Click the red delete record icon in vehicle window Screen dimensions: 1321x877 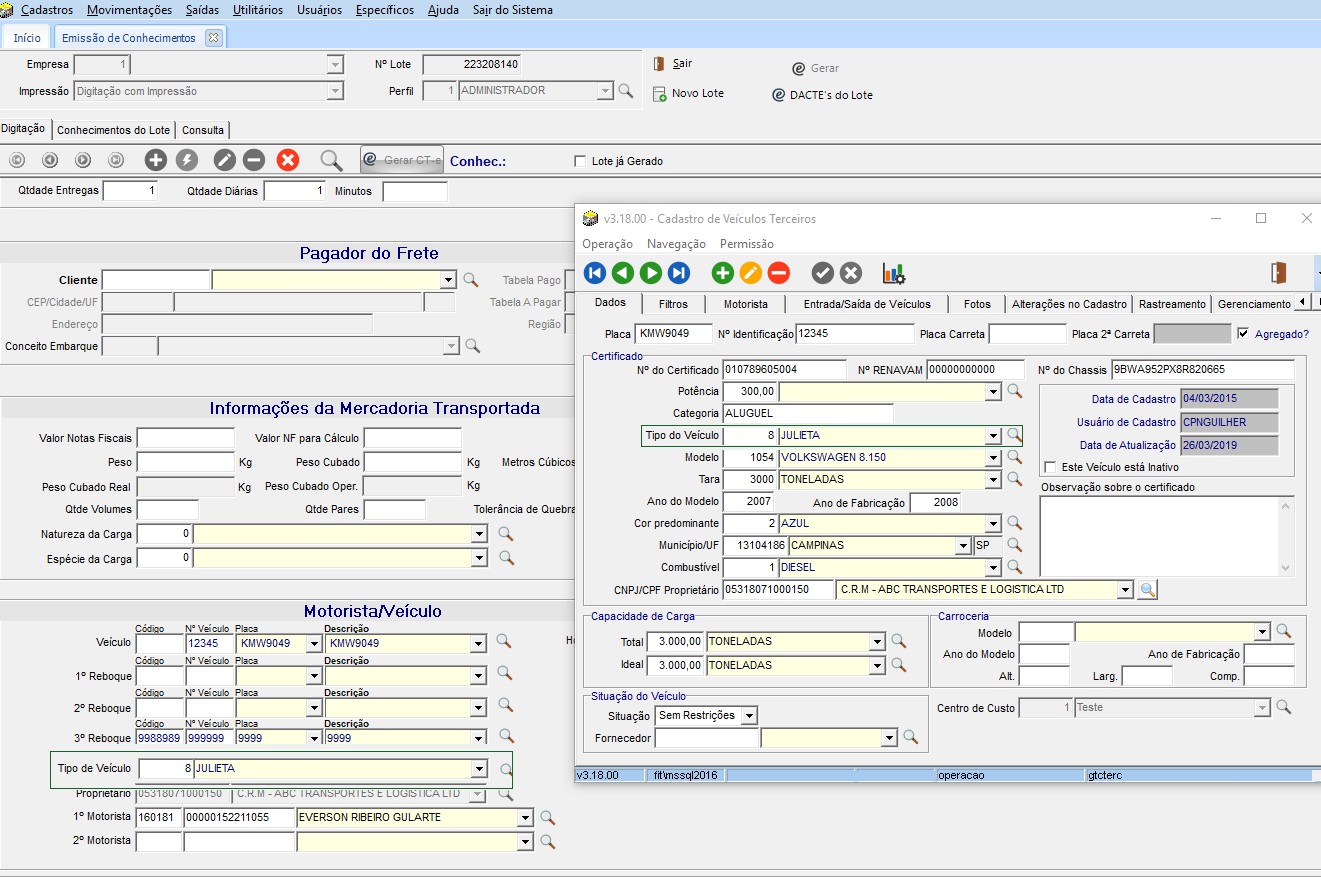click(778, 273)
